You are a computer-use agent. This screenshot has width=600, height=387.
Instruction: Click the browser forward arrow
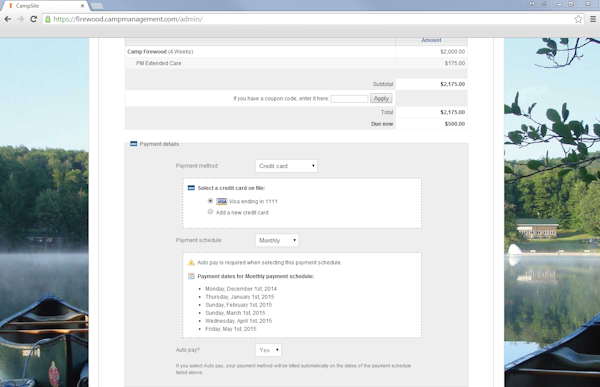coord(21,19)
